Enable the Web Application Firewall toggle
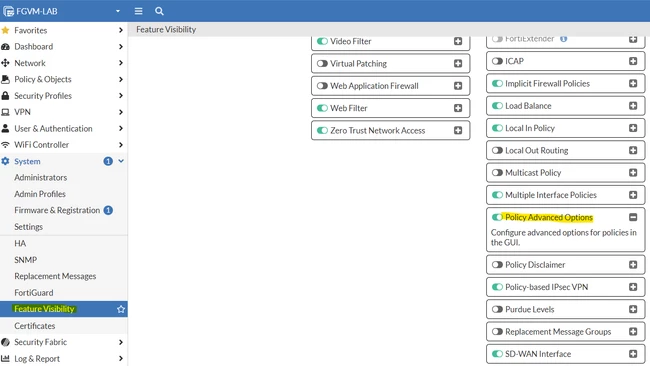Viewport: 650px width, 366px height. point(322,86)
